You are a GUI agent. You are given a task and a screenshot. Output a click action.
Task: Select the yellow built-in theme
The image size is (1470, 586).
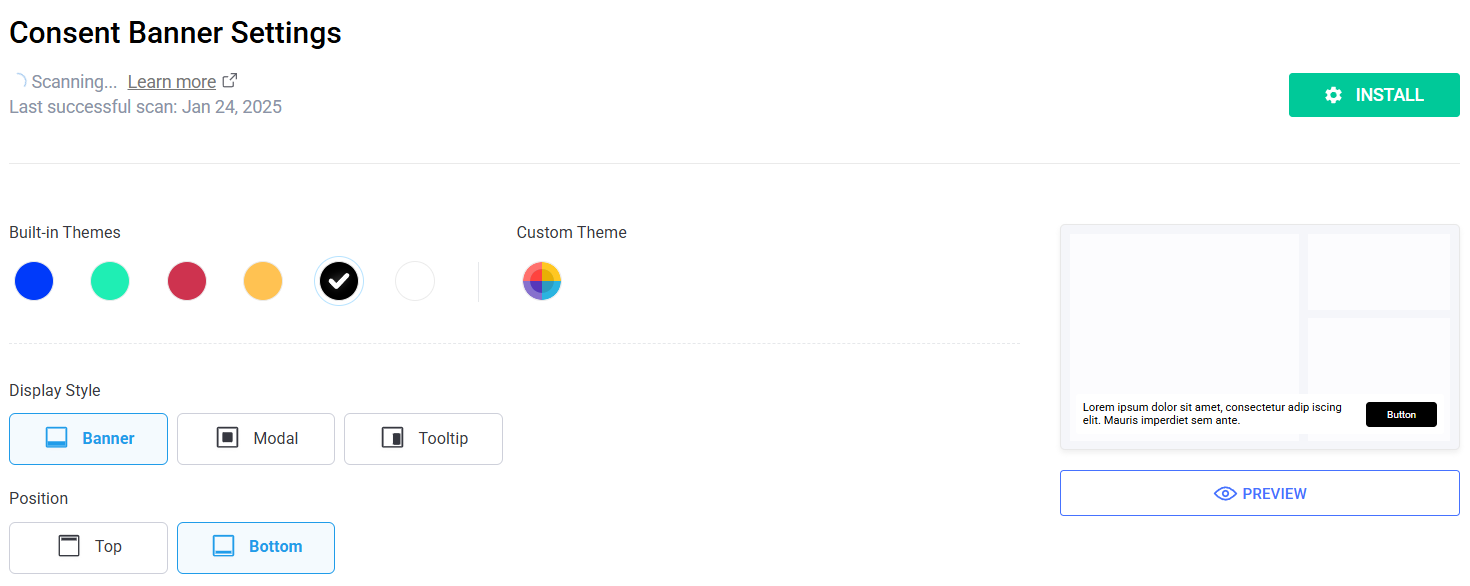tap(263, 281)
